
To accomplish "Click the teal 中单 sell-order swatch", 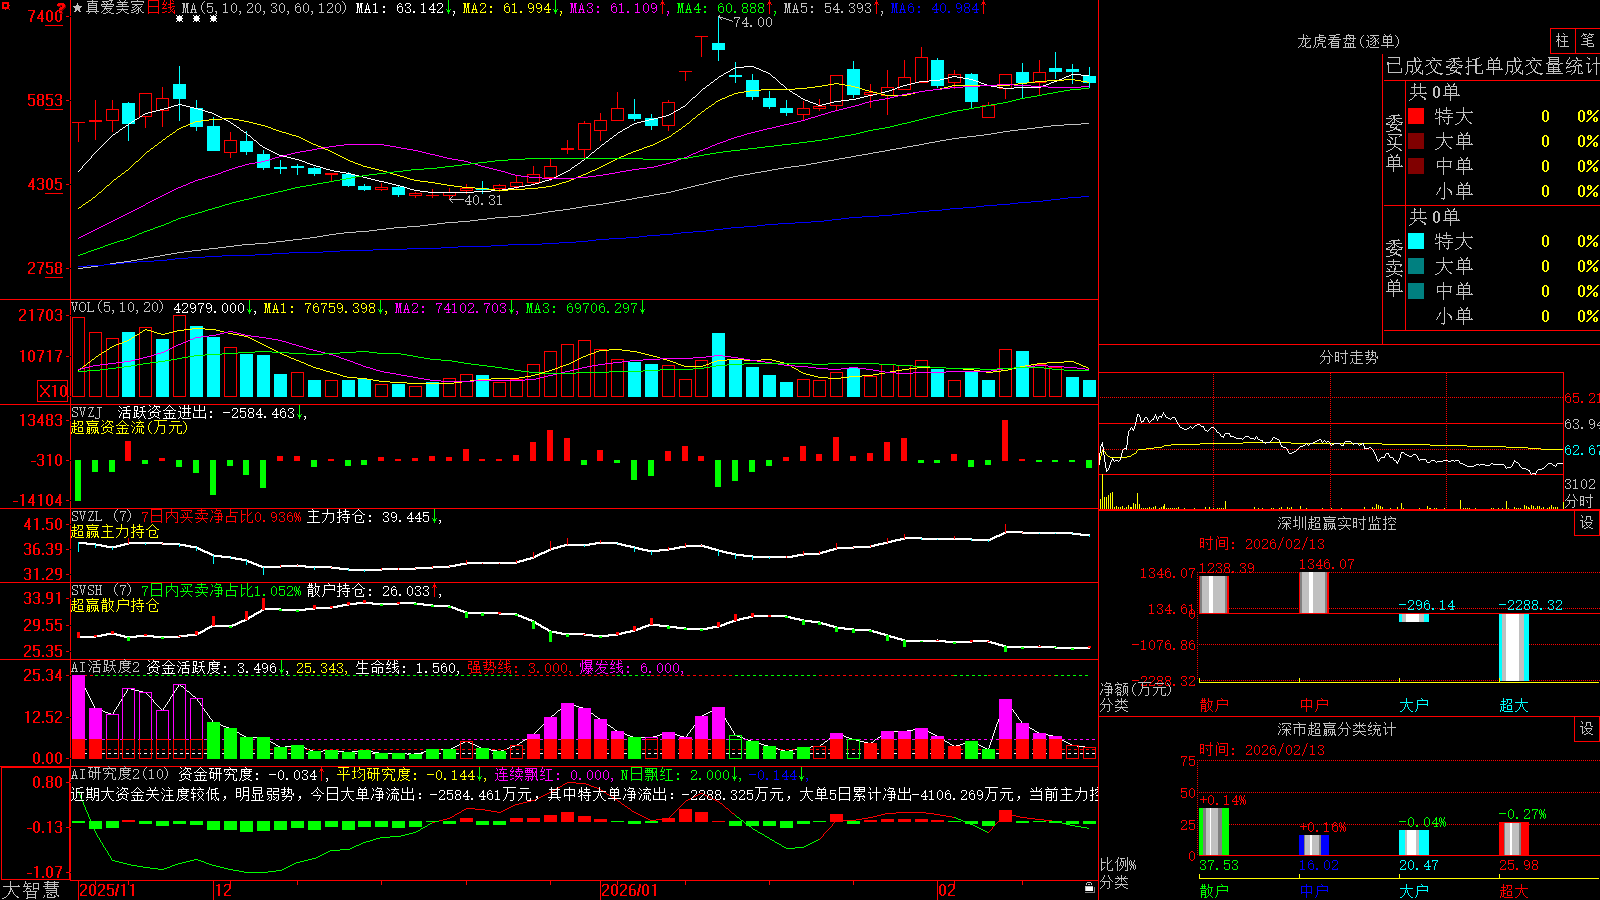I will click(1416, 291).
